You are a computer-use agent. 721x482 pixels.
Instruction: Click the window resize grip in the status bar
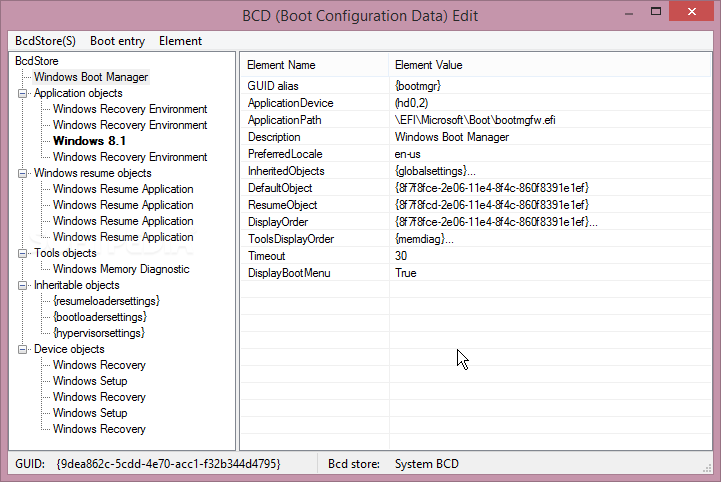(x=707, y=468)
